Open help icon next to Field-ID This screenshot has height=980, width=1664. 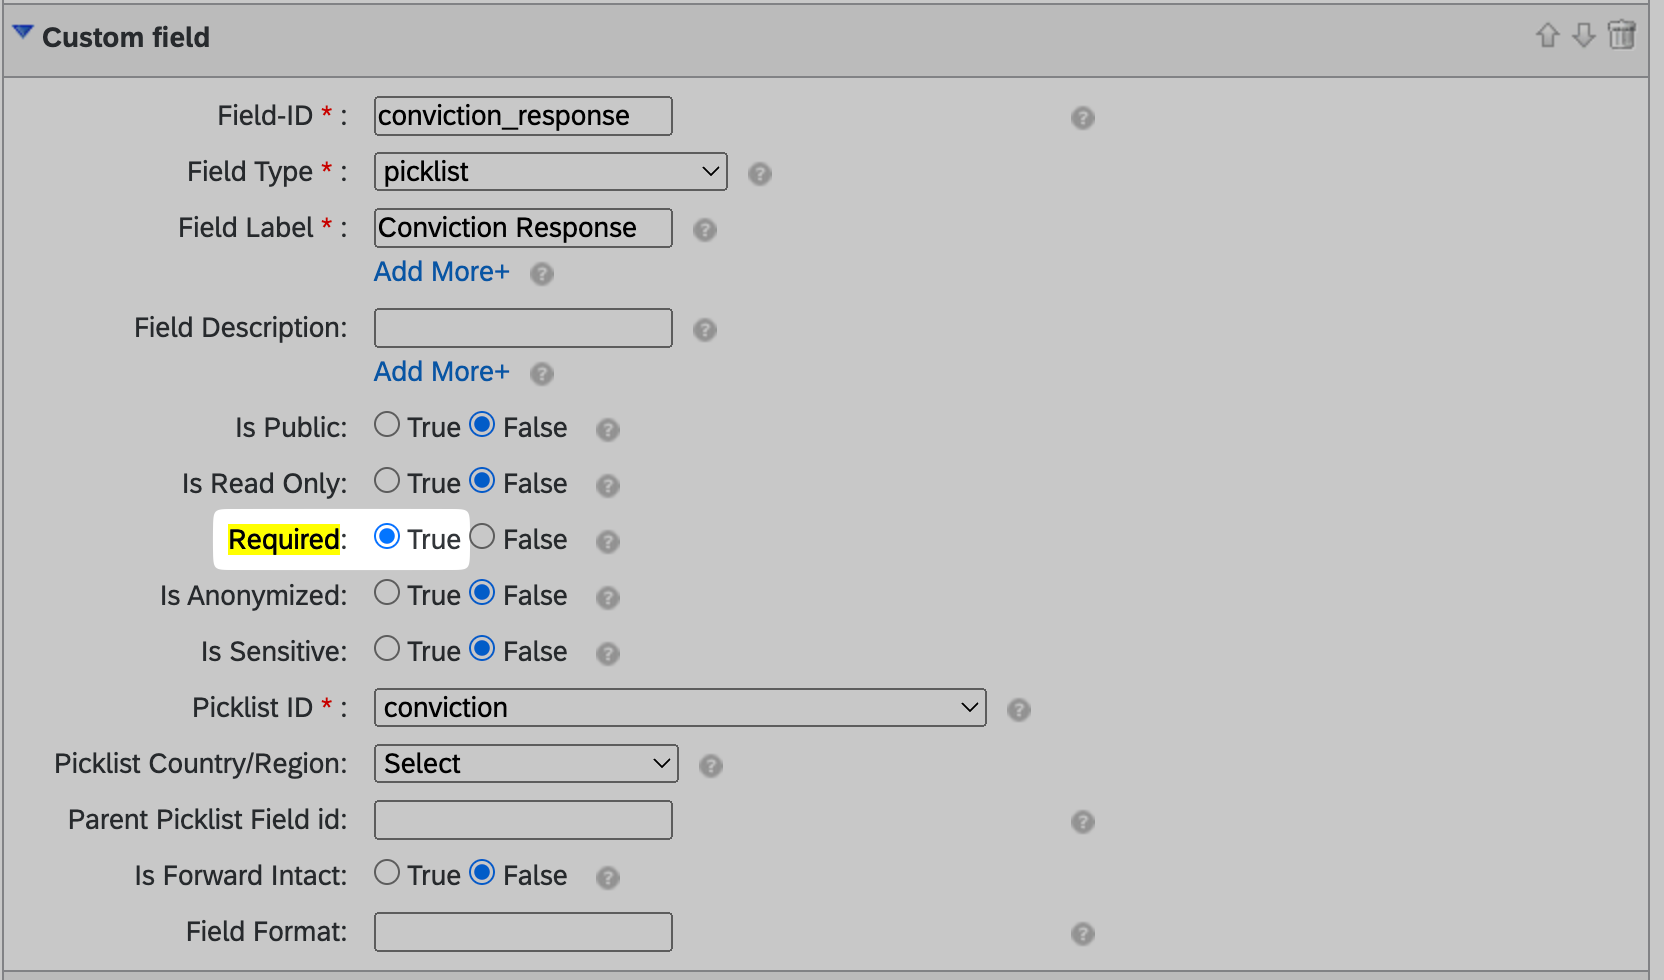click(1082, 118)
